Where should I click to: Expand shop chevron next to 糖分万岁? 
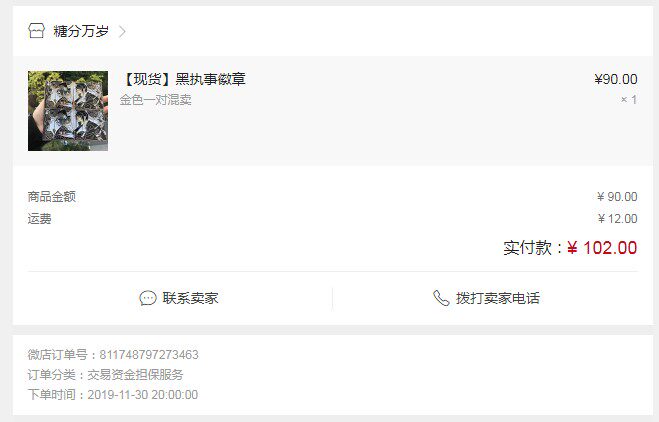coord(122,32)
